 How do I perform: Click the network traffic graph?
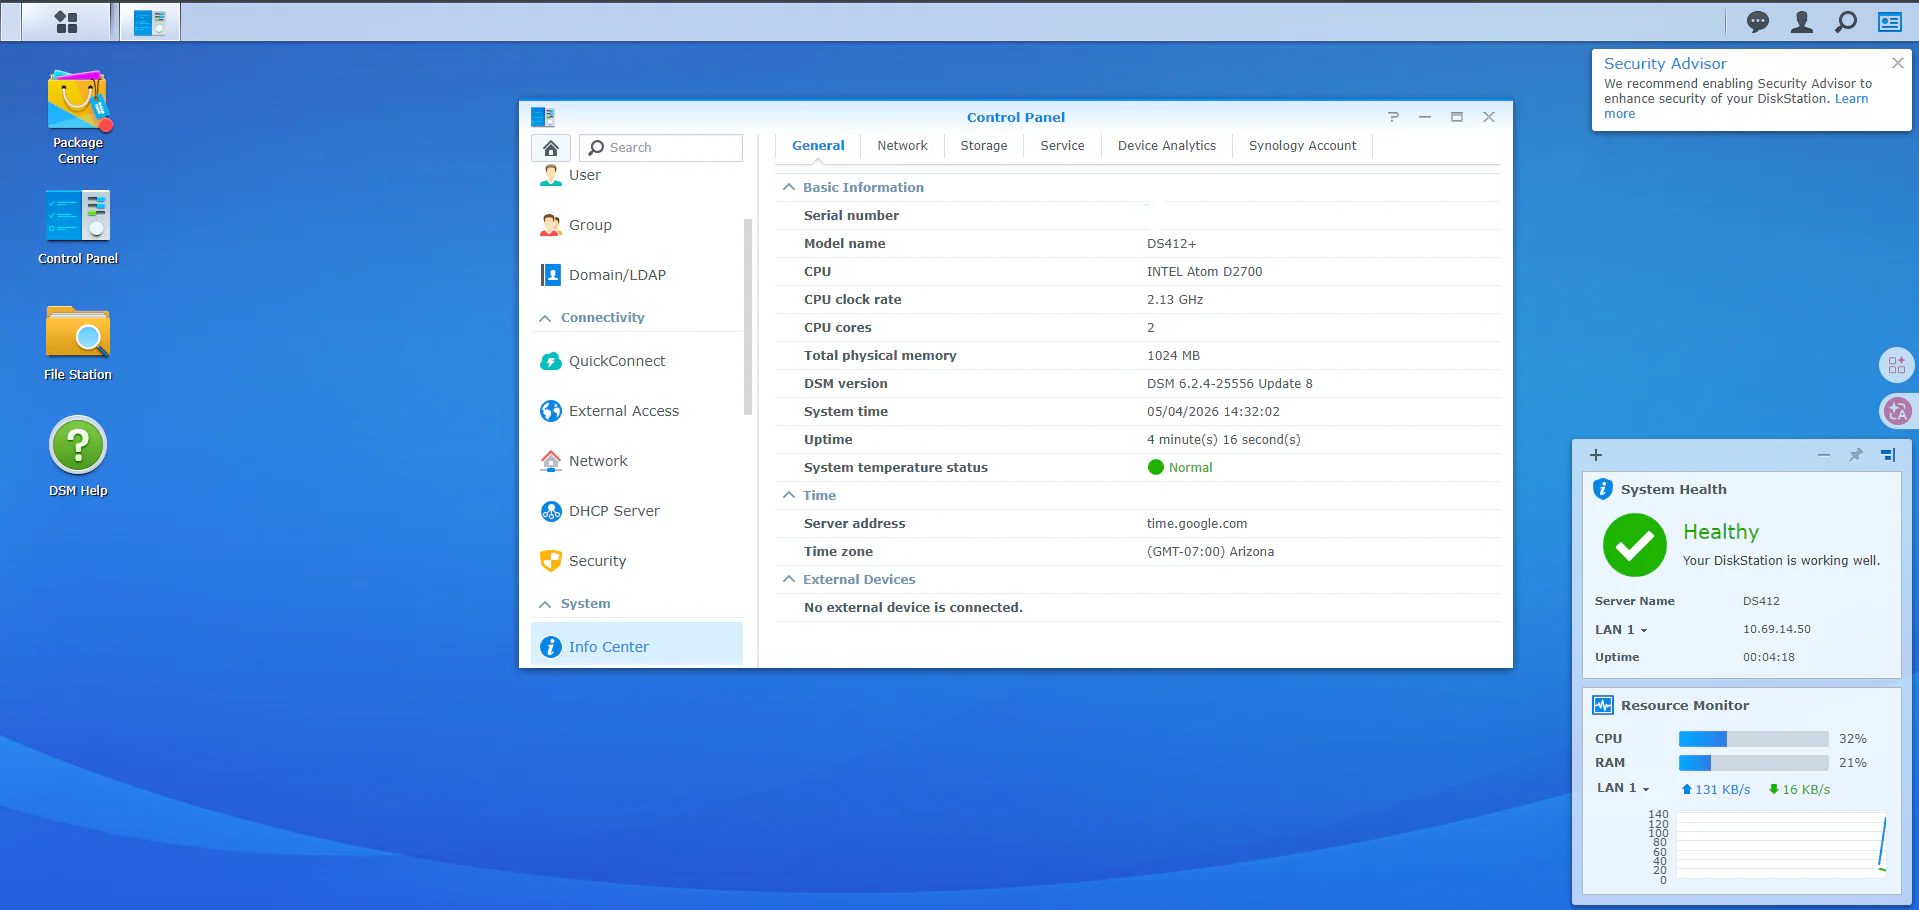pos(1782,846)
